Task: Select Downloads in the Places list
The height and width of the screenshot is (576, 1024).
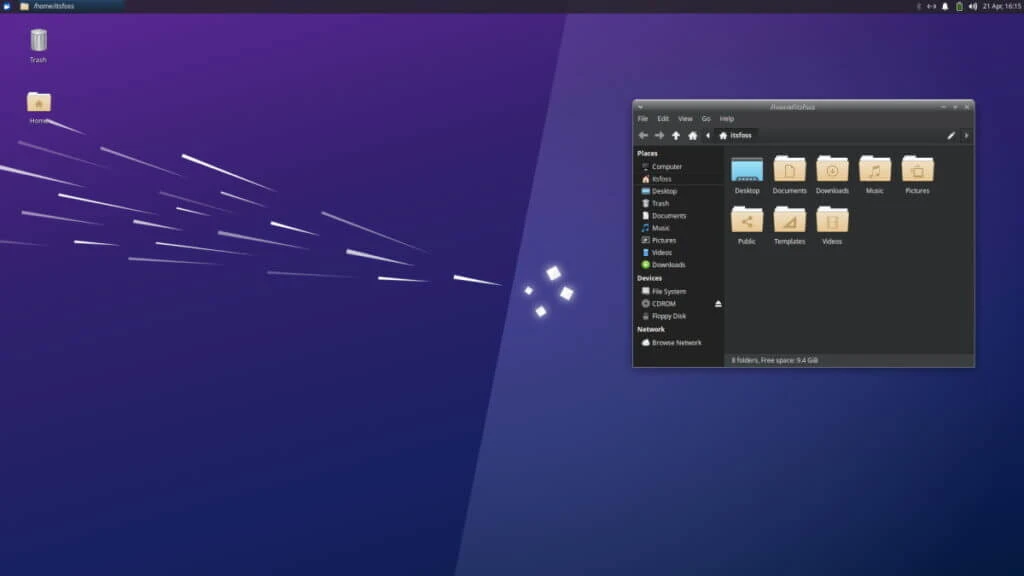Action: 670,264
